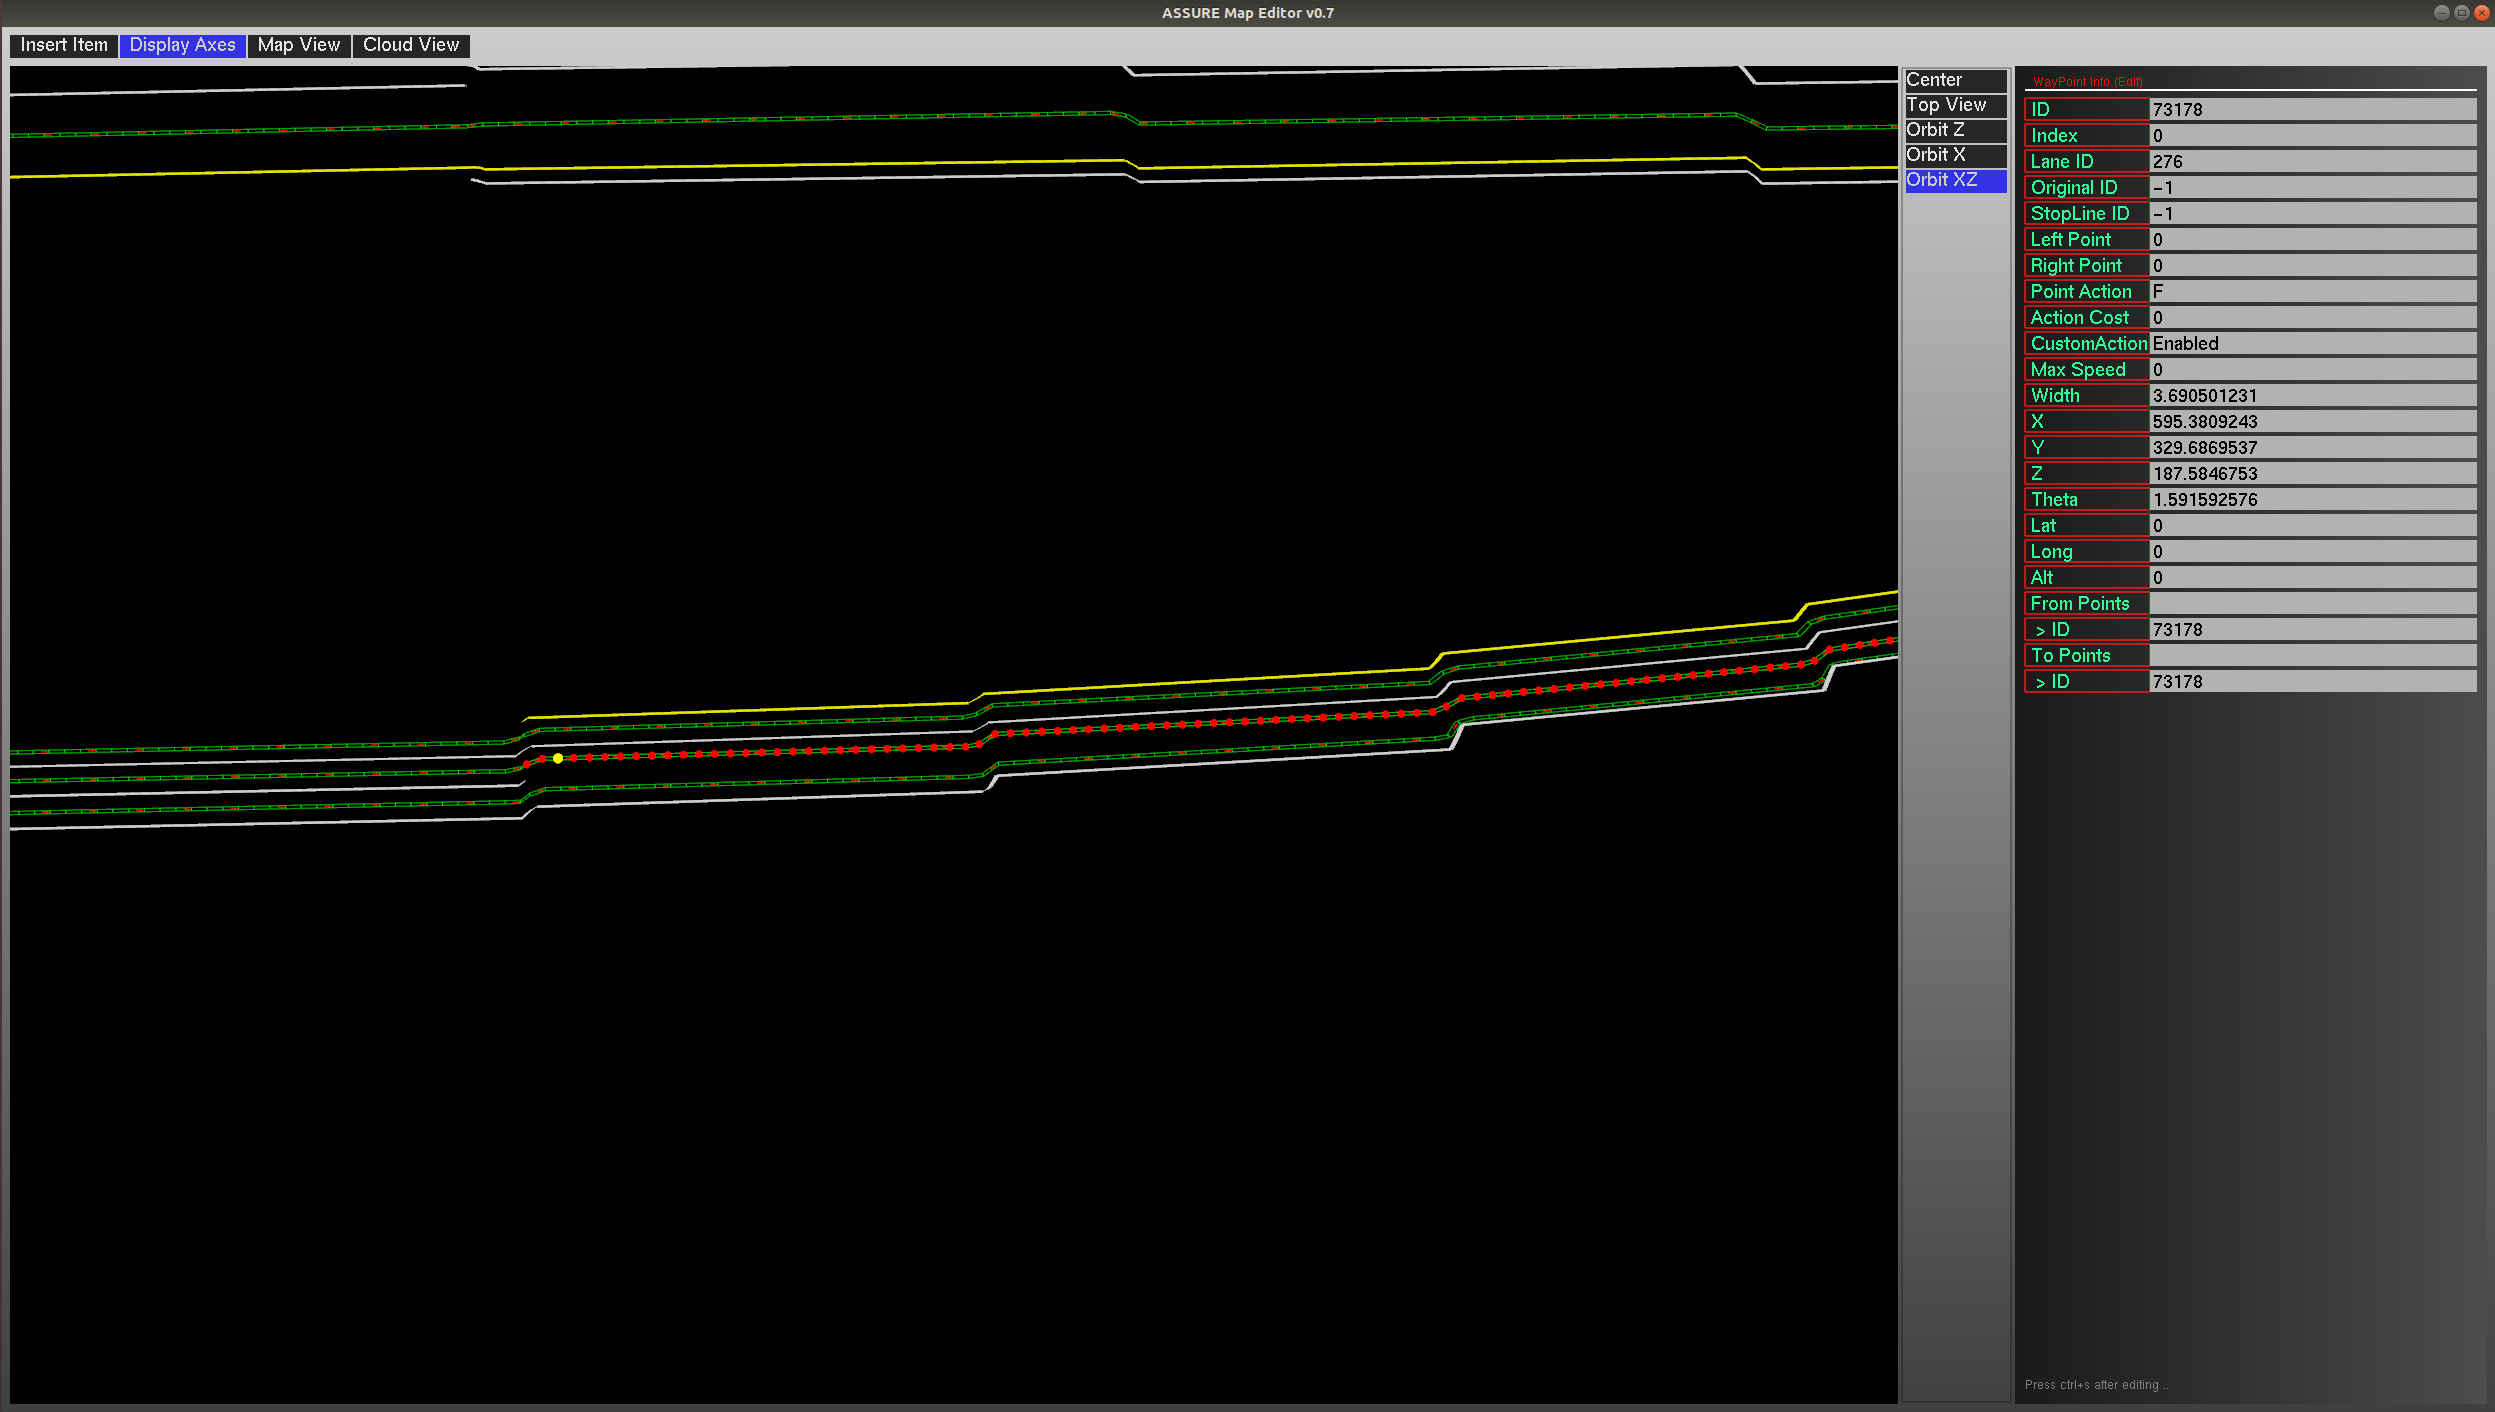This screenshot has height=1412, width=2495.
Task: Click the CustomAction Enabled field
Action: click(2312, 343)
